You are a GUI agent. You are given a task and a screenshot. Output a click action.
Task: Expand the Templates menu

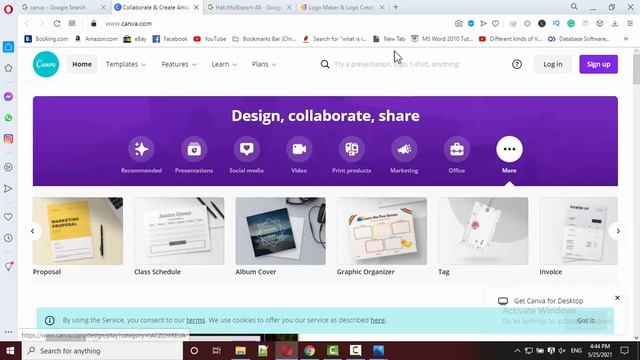(x=126, y=64)
